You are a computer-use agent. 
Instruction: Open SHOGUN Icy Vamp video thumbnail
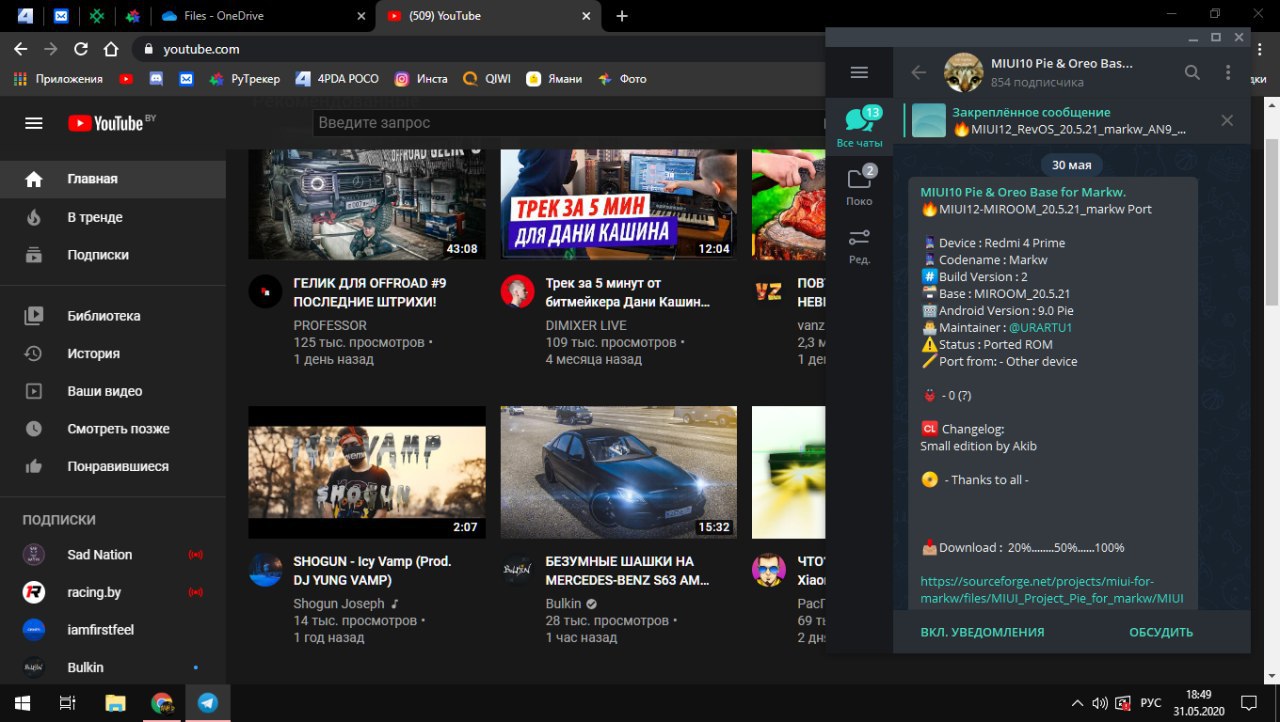367,472
